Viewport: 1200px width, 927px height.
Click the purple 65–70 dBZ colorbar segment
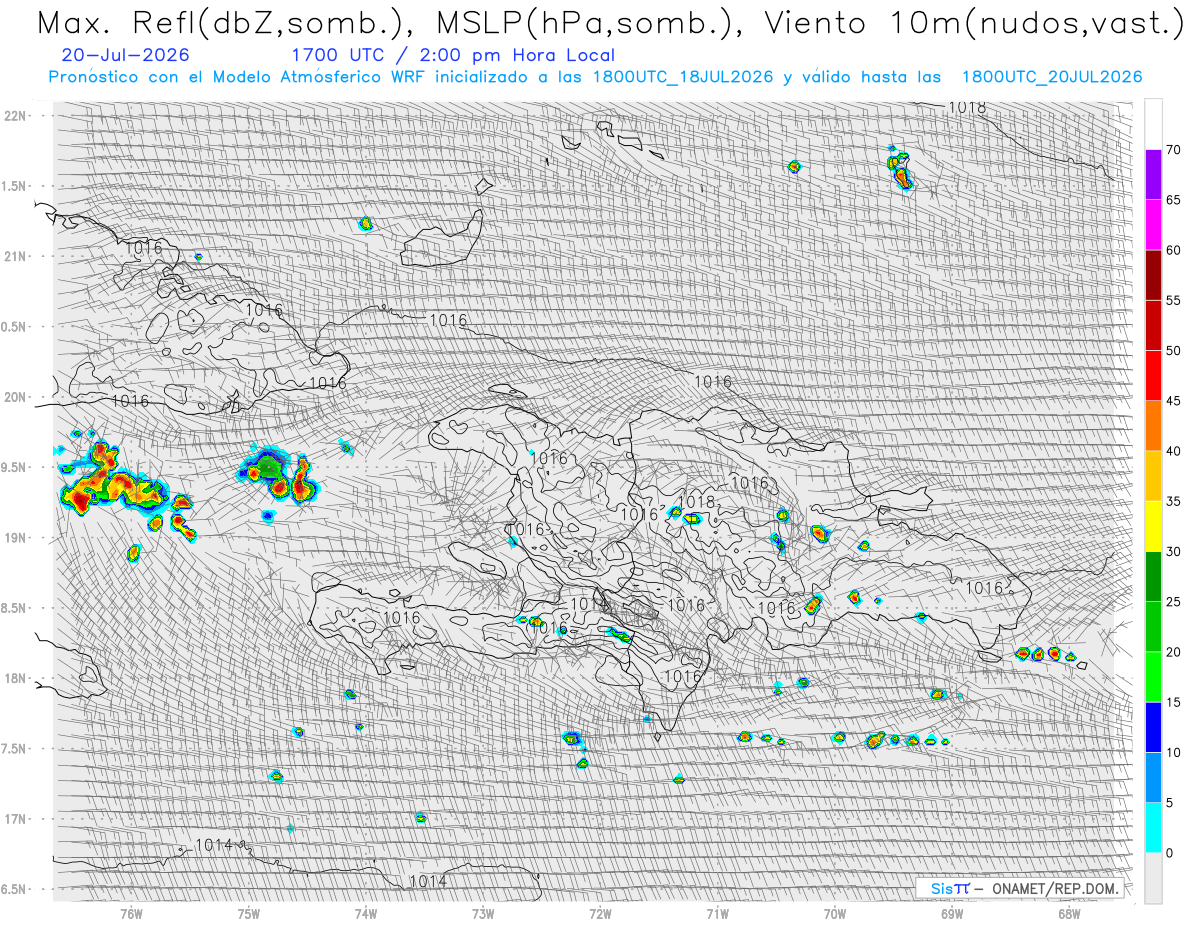point(1153,175)
